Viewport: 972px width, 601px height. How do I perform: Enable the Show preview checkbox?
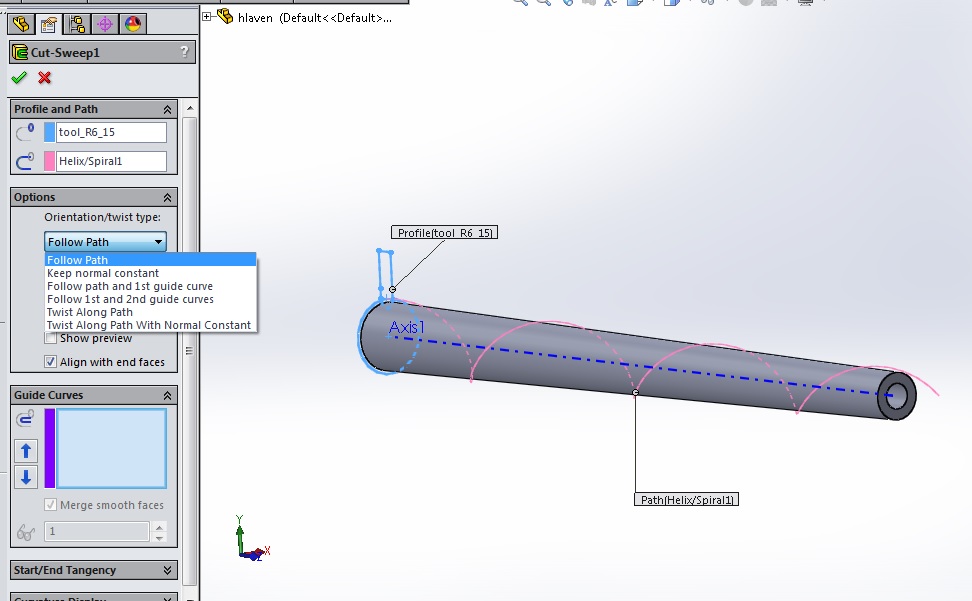51,338
